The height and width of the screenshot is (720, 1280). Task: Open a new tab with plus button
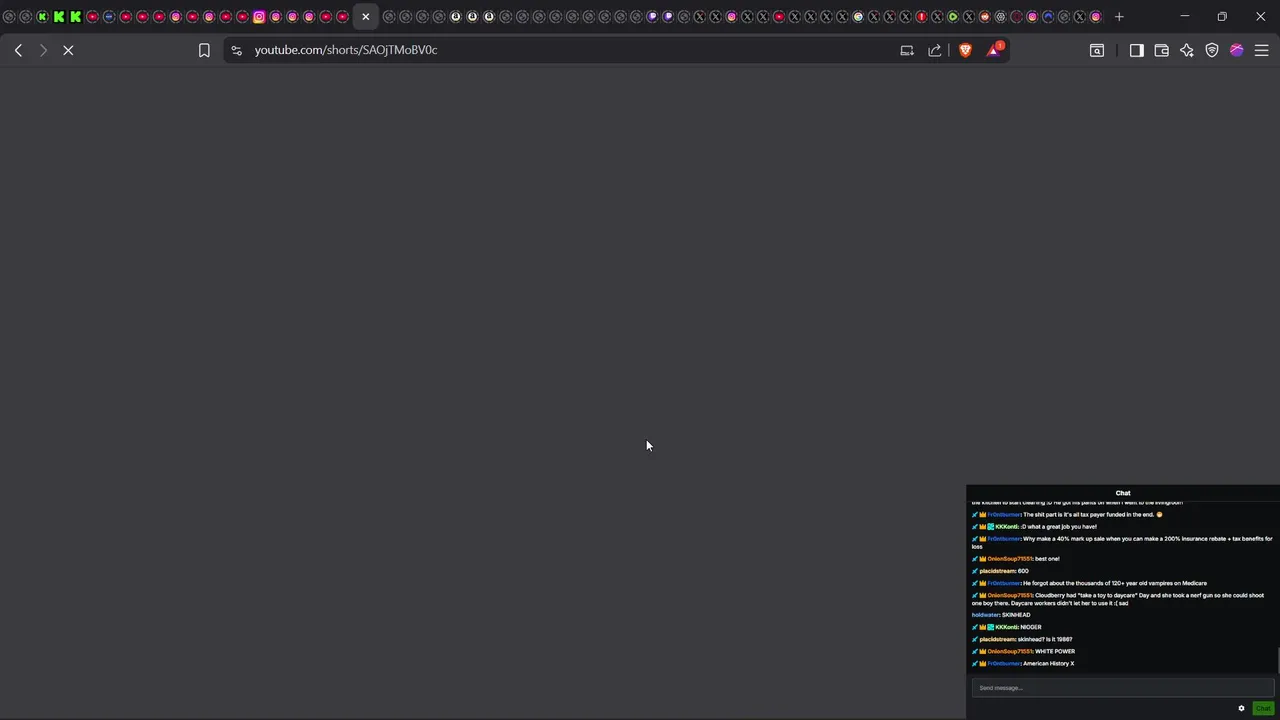1119,17
